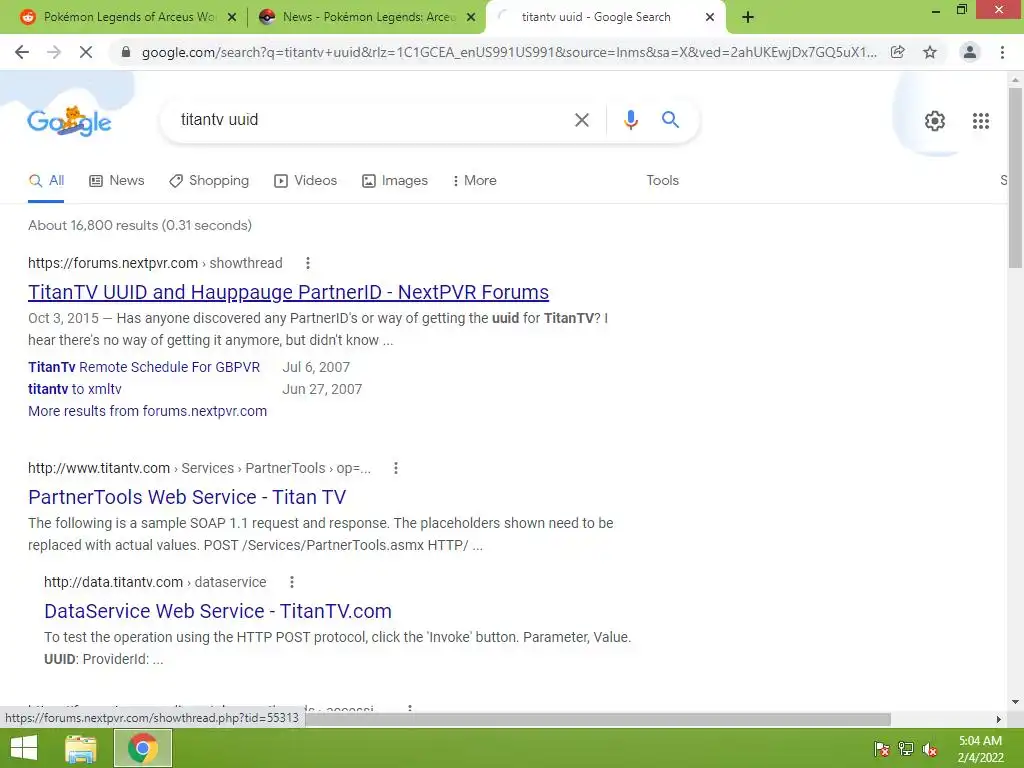Viewport: 1024px width, 768px height.
Task: Open PartnerTools Web Service - Titan TV result
Action: [187, 498]
